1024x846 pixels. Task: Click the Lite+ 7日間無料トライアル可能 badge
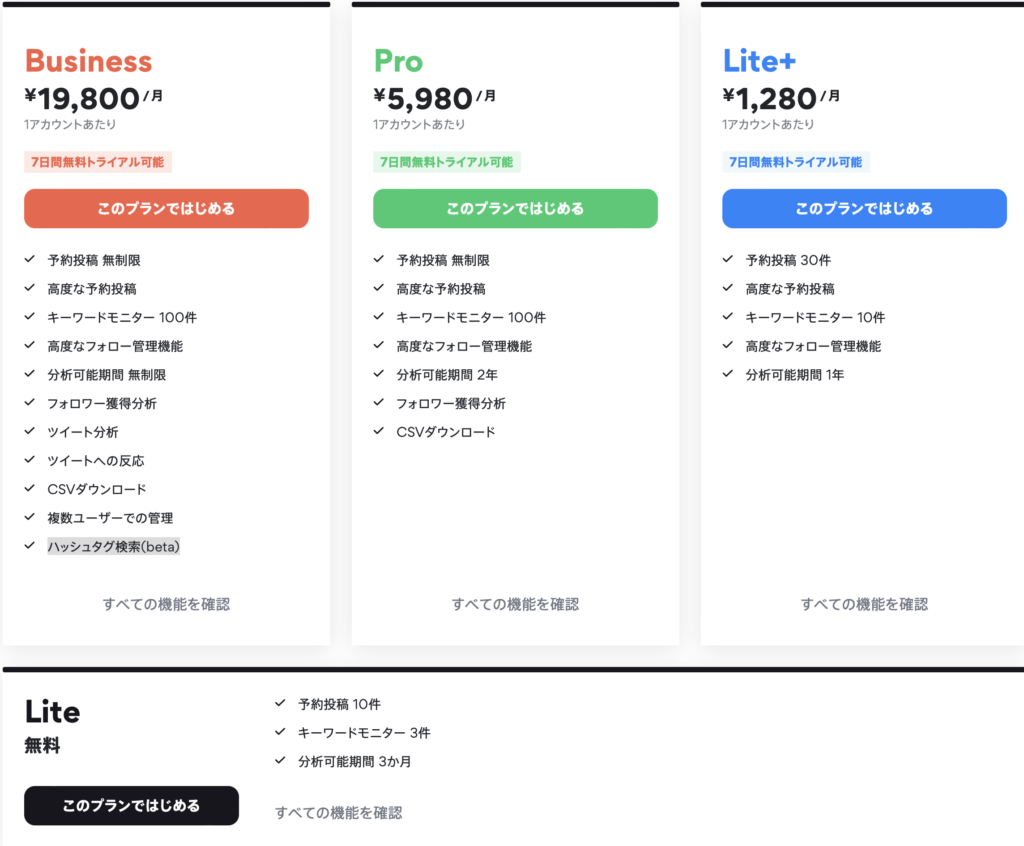796,162
